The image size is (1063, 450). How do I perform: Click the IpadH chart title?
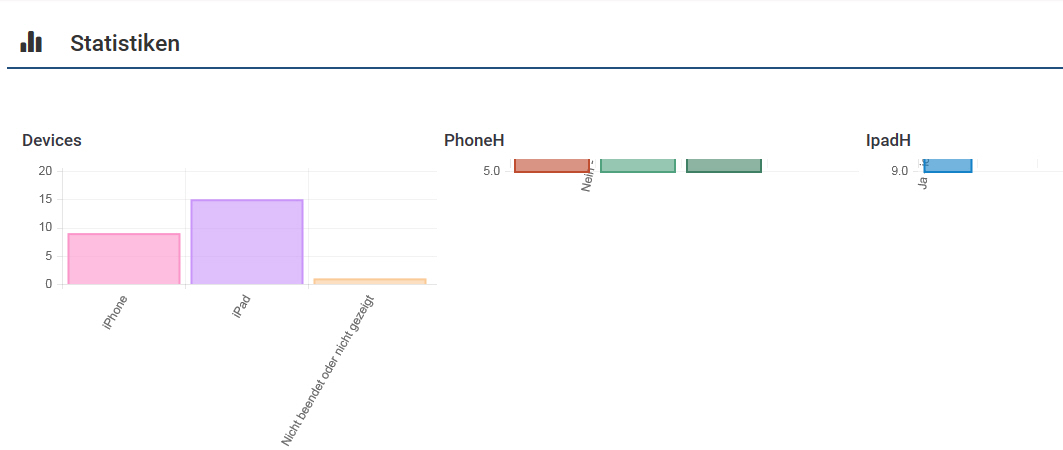click(888, 140)
